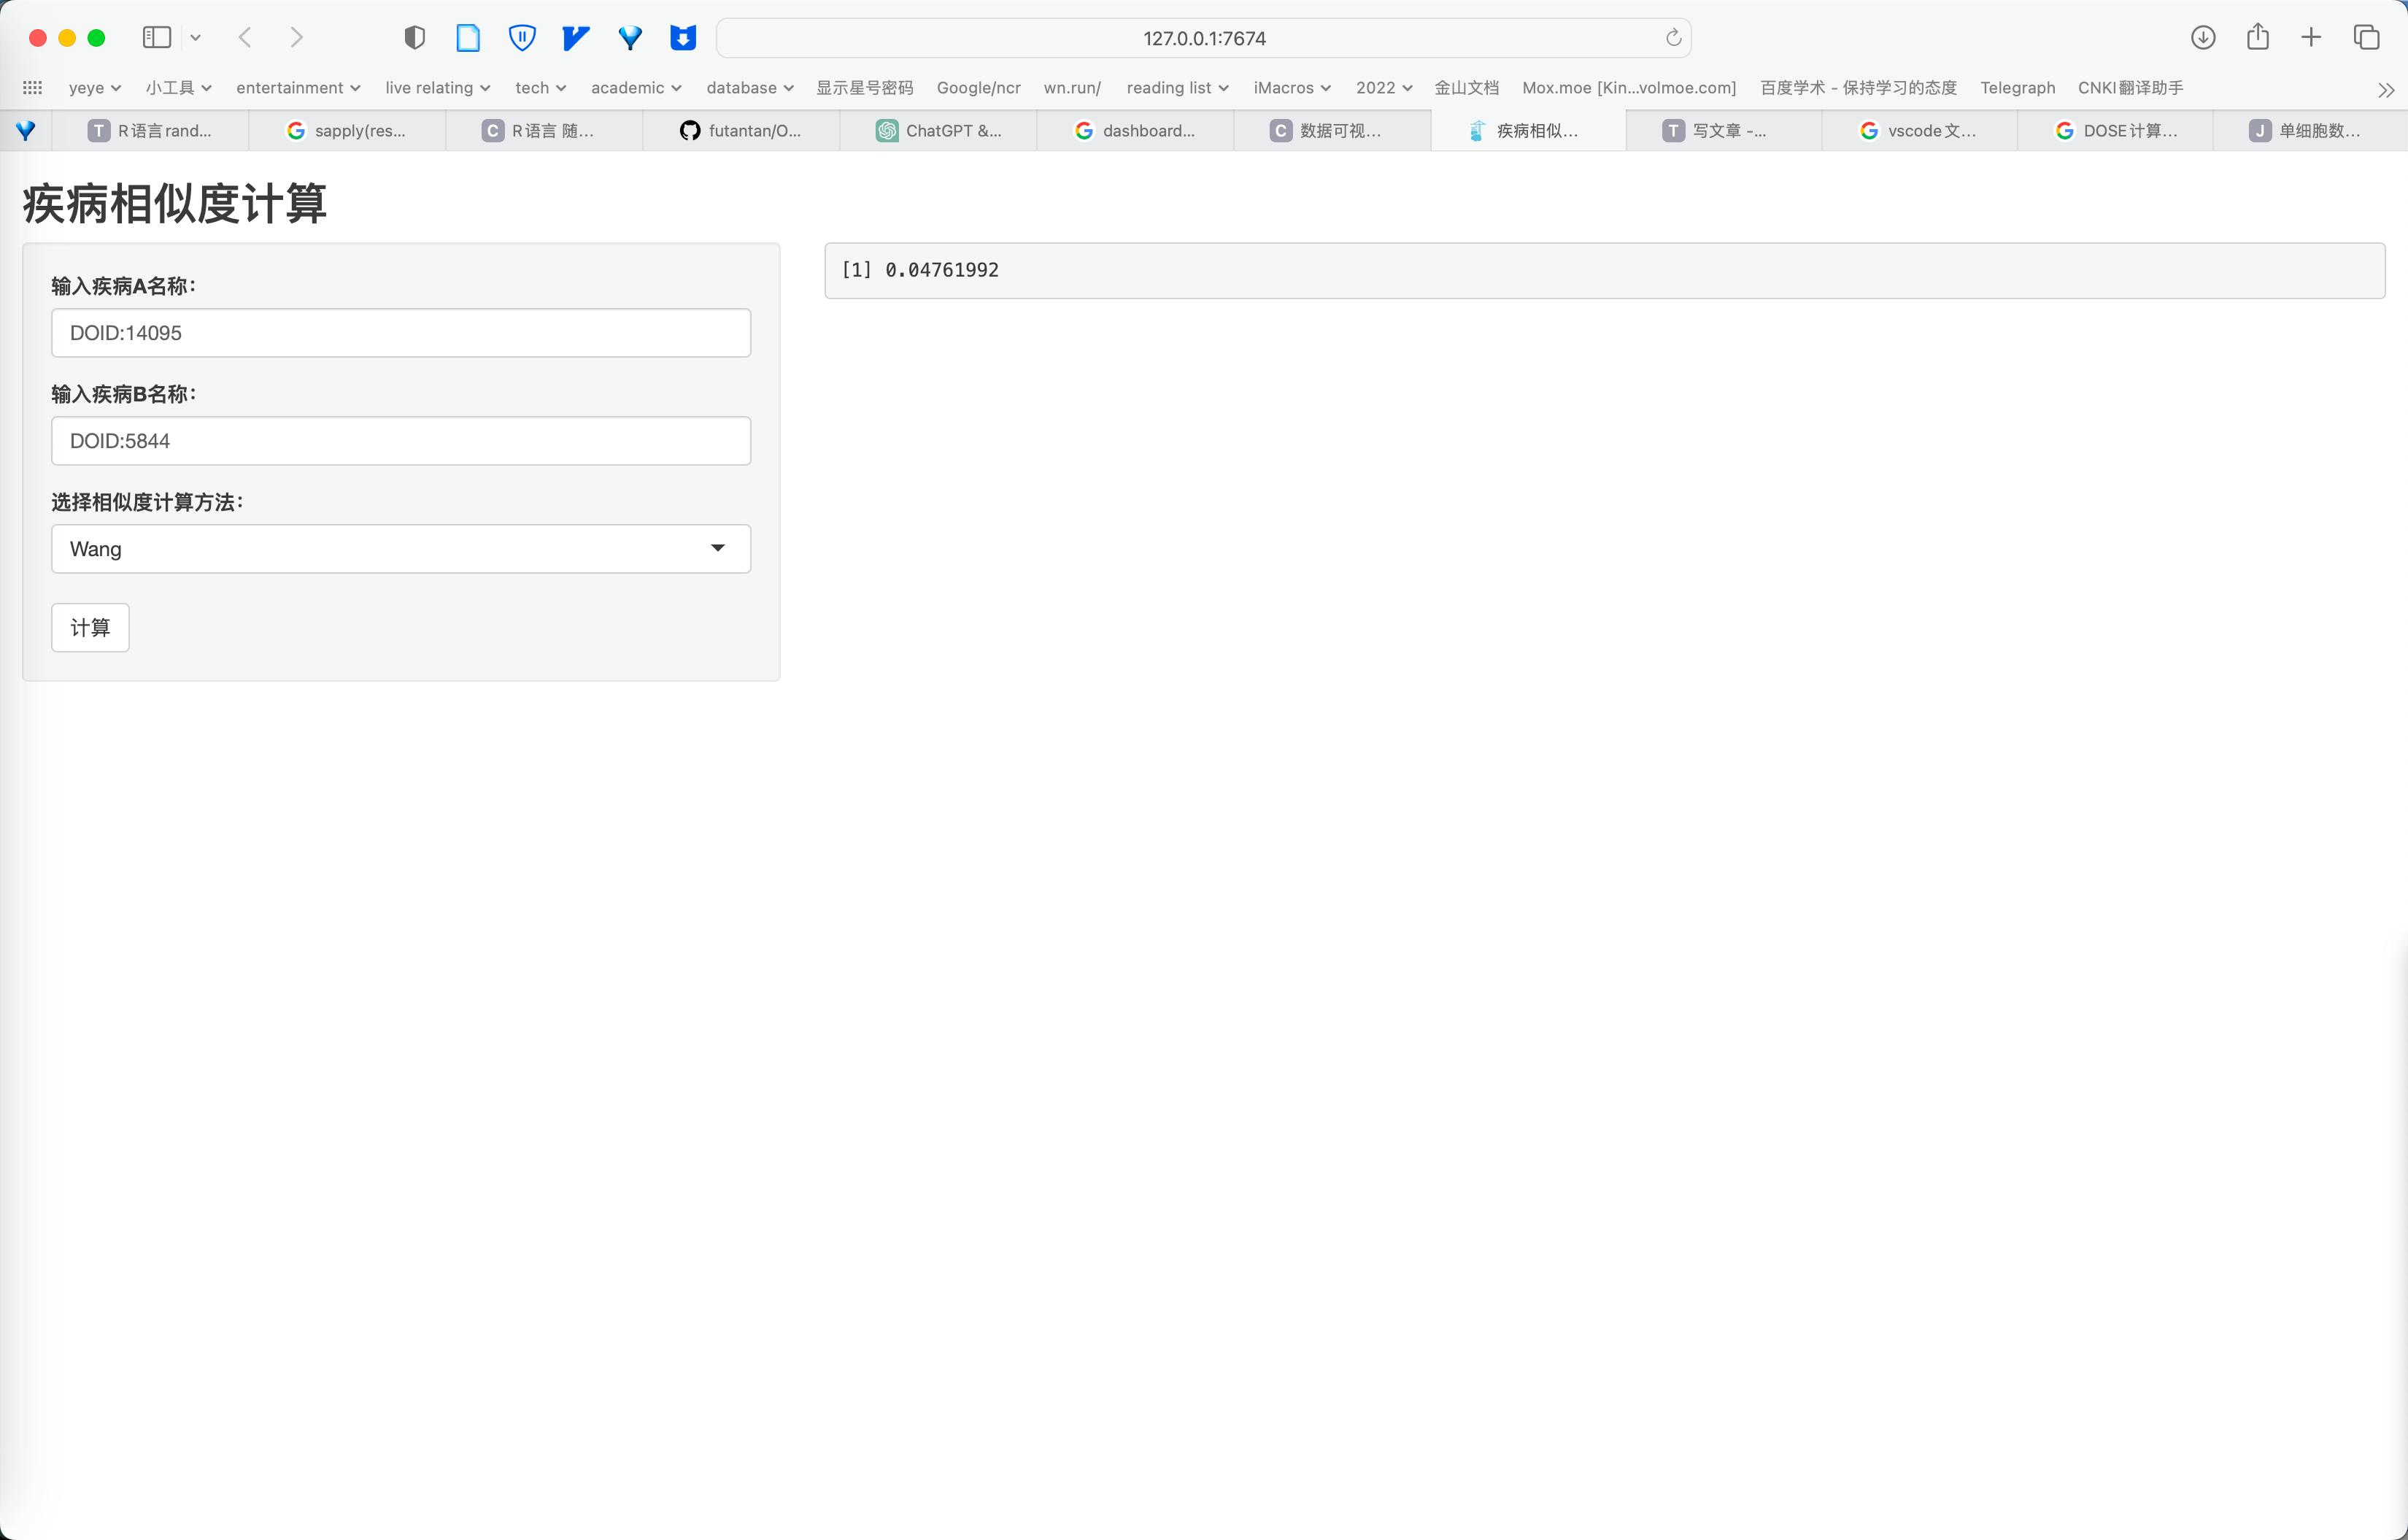Click the 疾病B名称 input with DOID:5844
This screenshot has height=1540, width=2408.
(401, 441)
